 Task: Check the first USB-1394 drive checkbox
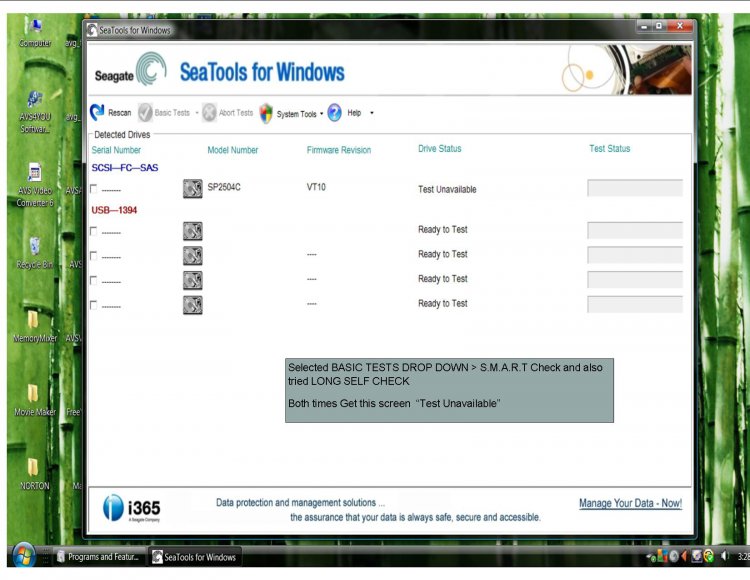94,231
